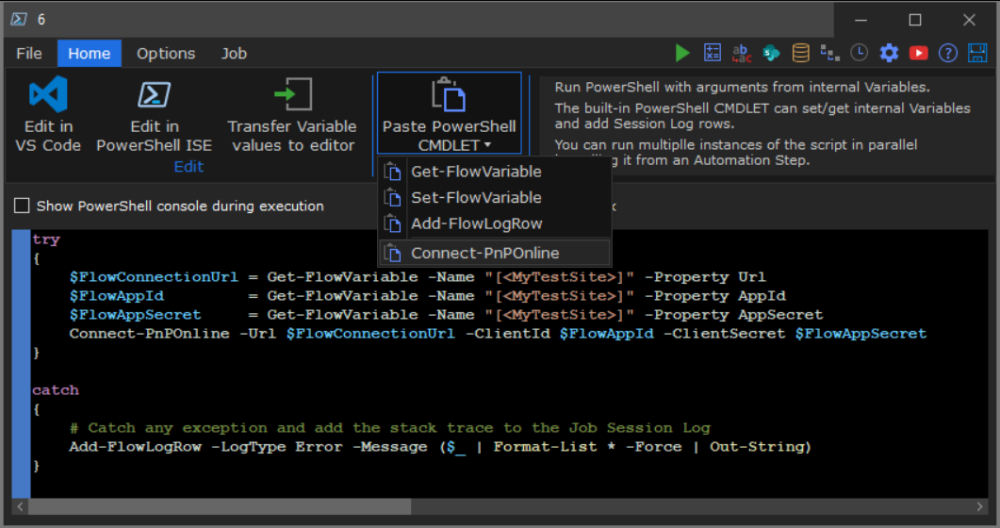Enable Show PowerShell console during execution
The height and width of the screenshot is (528, 1000).
click(x=22, y=206)
